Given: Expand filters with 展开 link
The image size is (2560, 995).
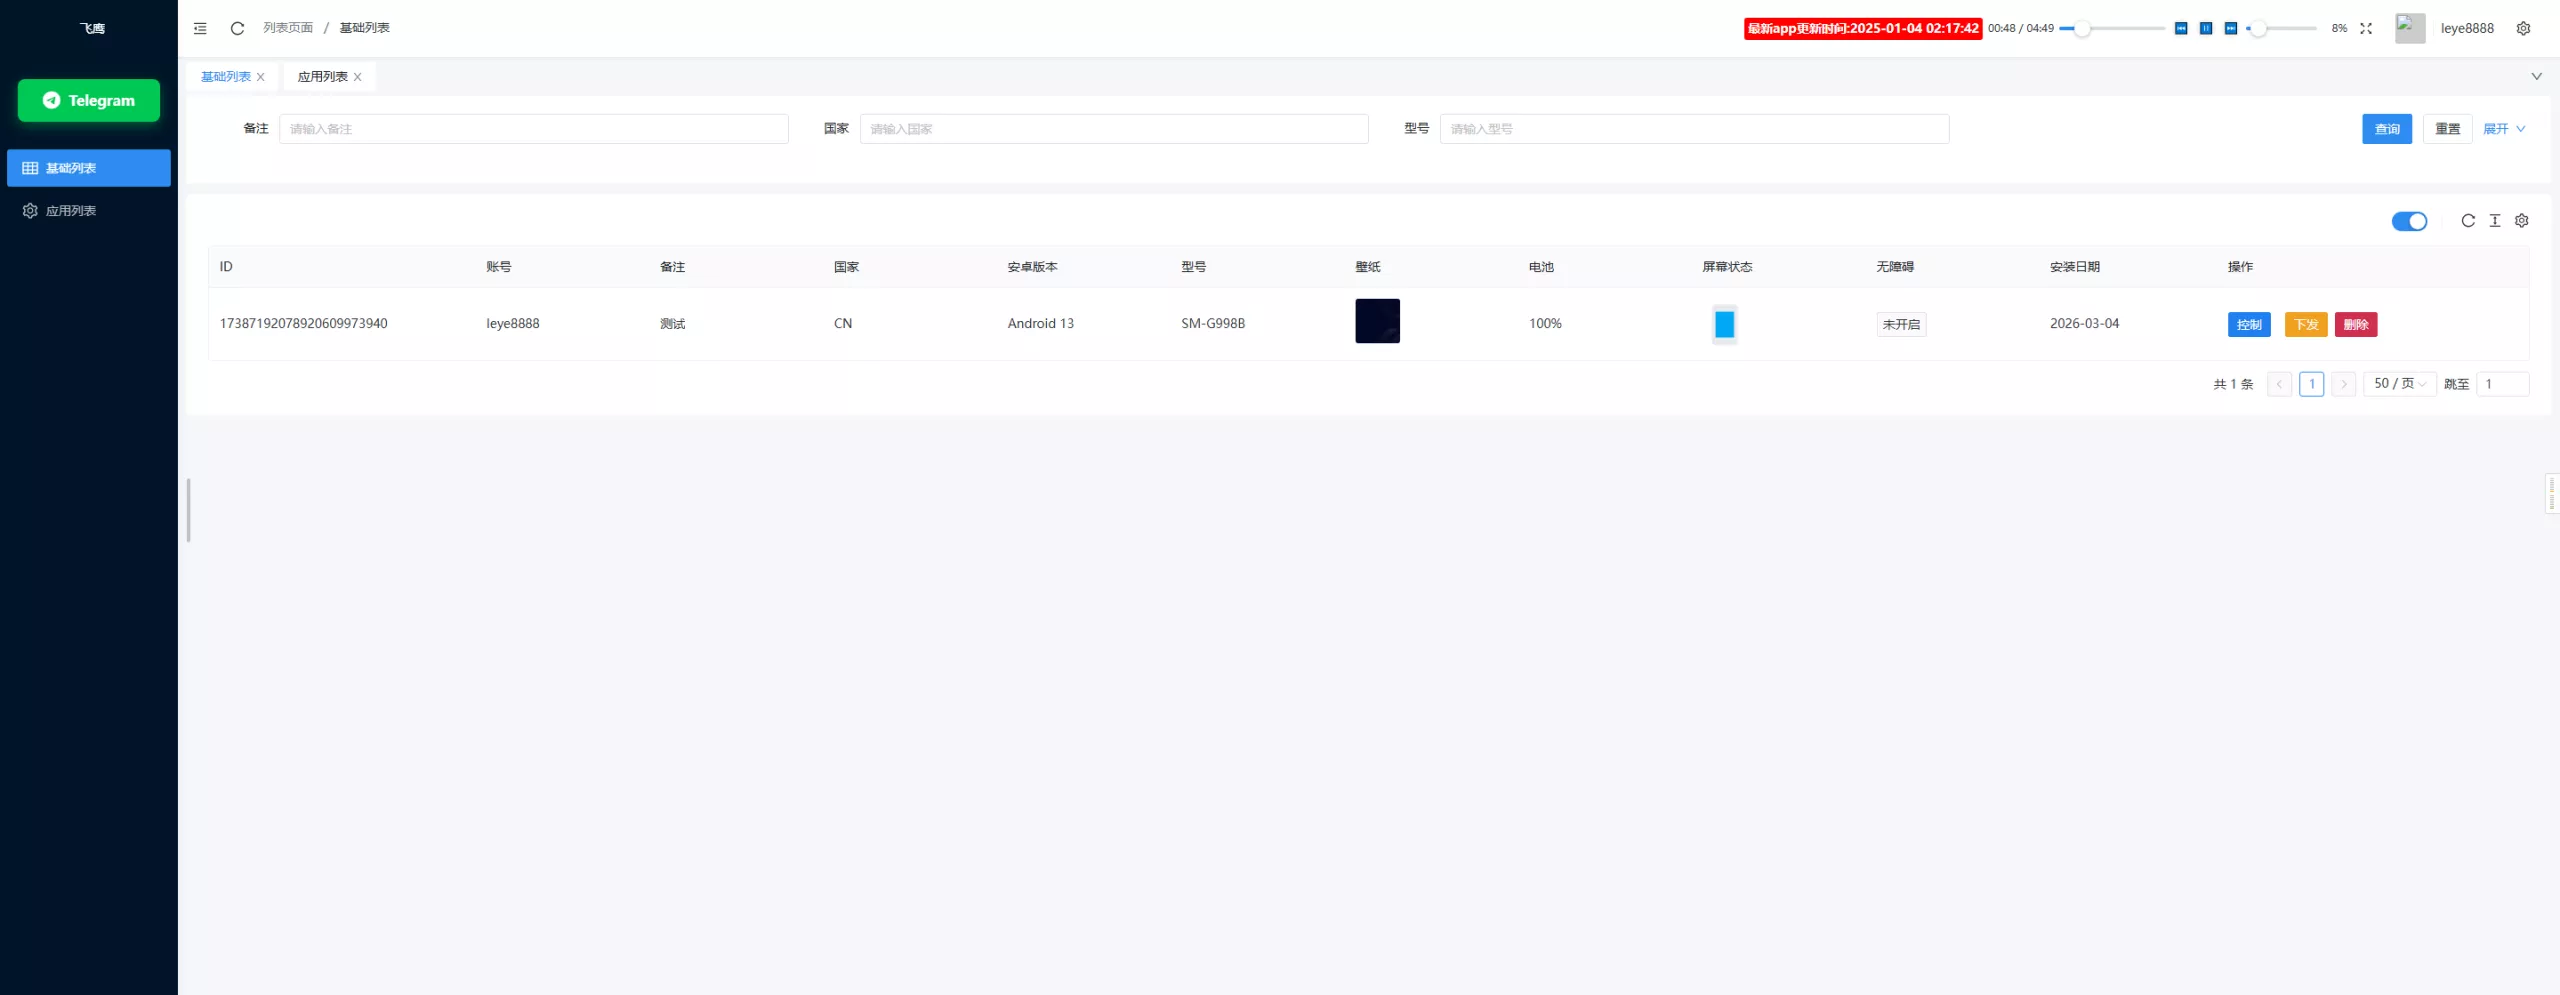Looking at the screenshot, I should click(2504, 129).
